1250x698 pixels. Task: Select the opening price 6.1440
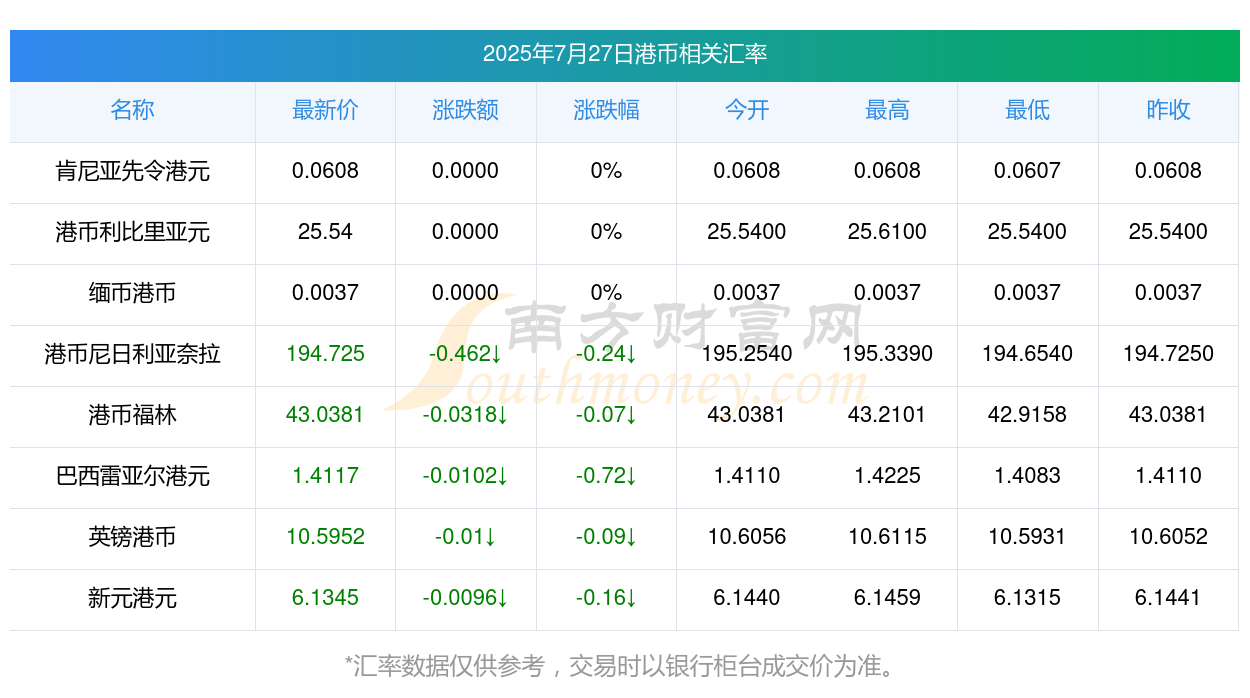click(747, 598)
